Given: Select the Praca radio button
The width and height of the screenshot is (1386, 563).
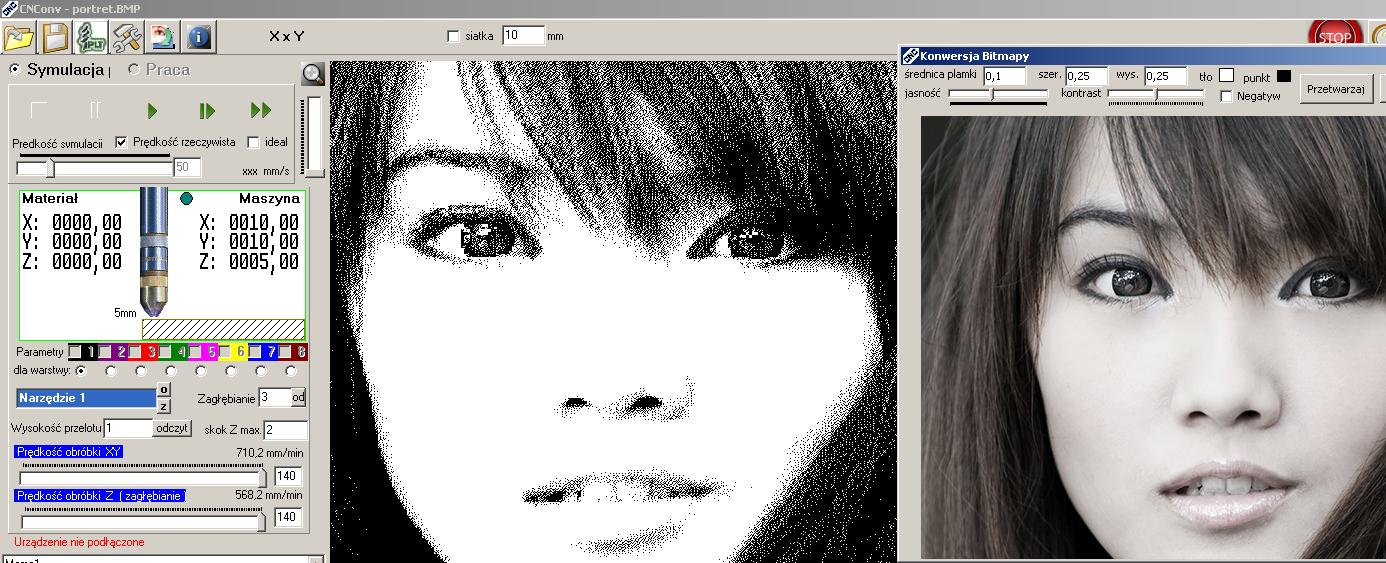Looking at the screenshot, I should tap(134, 69).
